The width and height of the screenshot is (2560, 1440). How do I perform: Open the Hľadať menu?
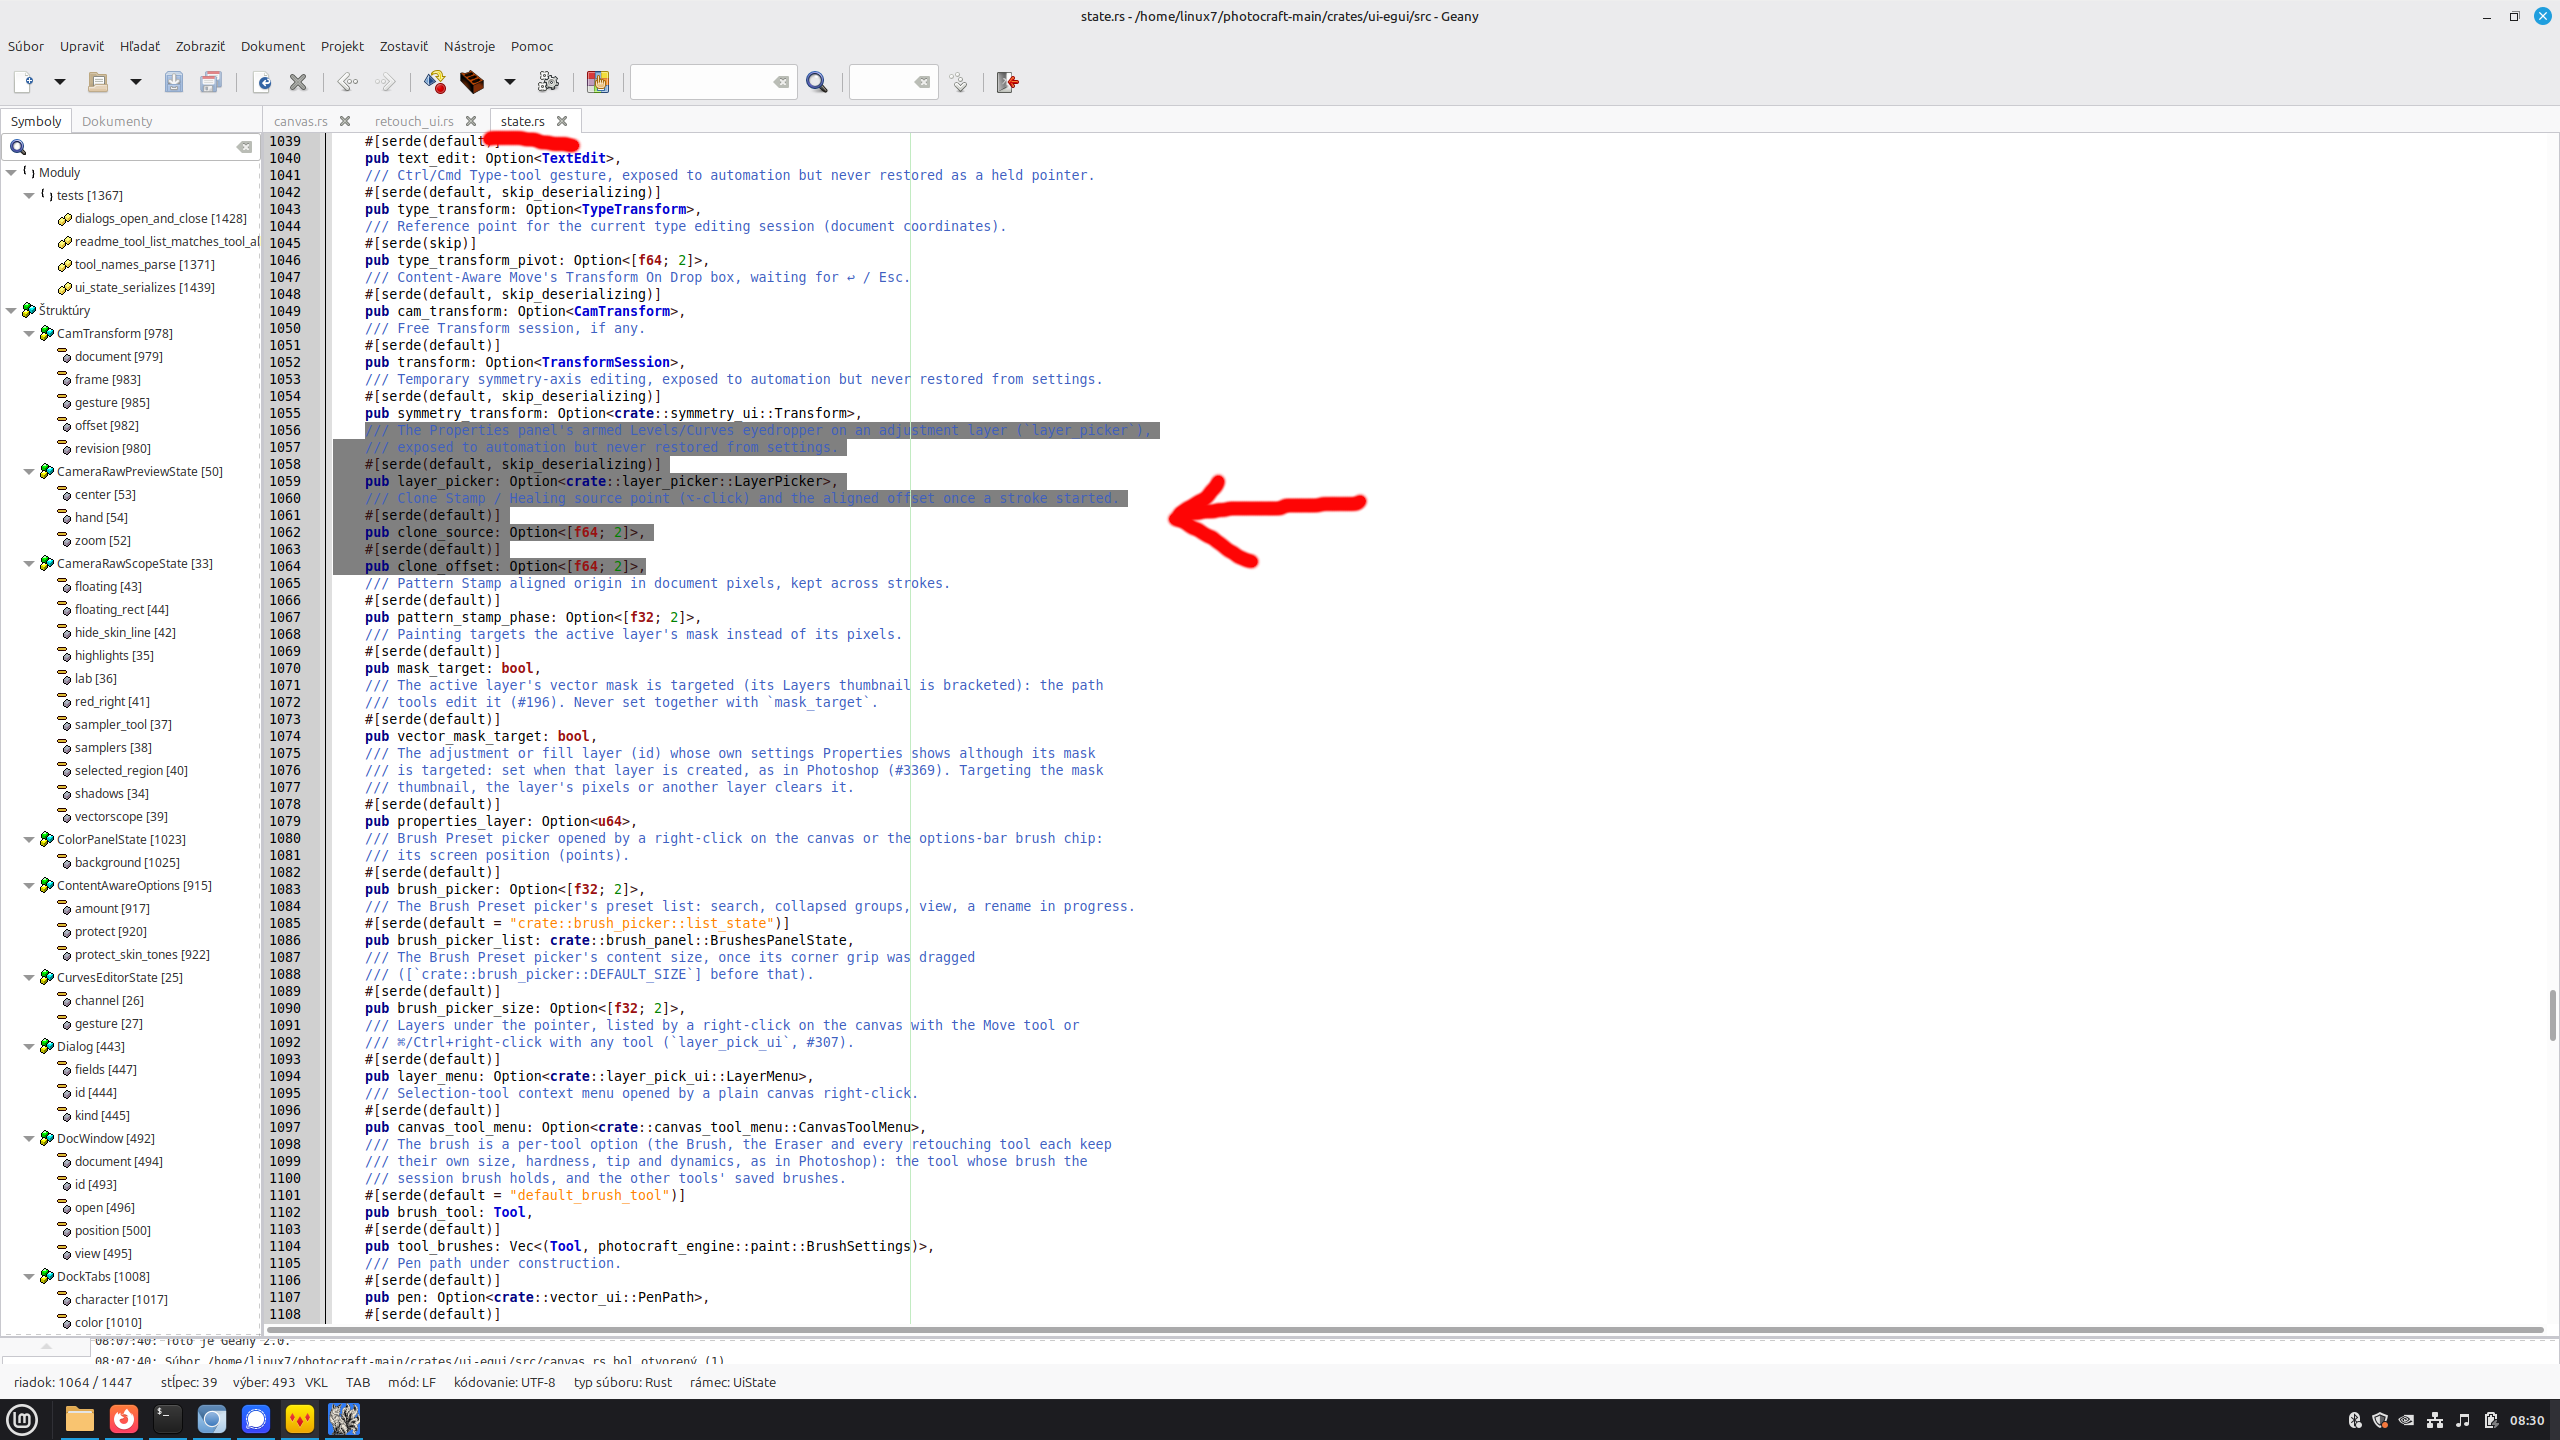pyautogui.click(x=140, y=46)
